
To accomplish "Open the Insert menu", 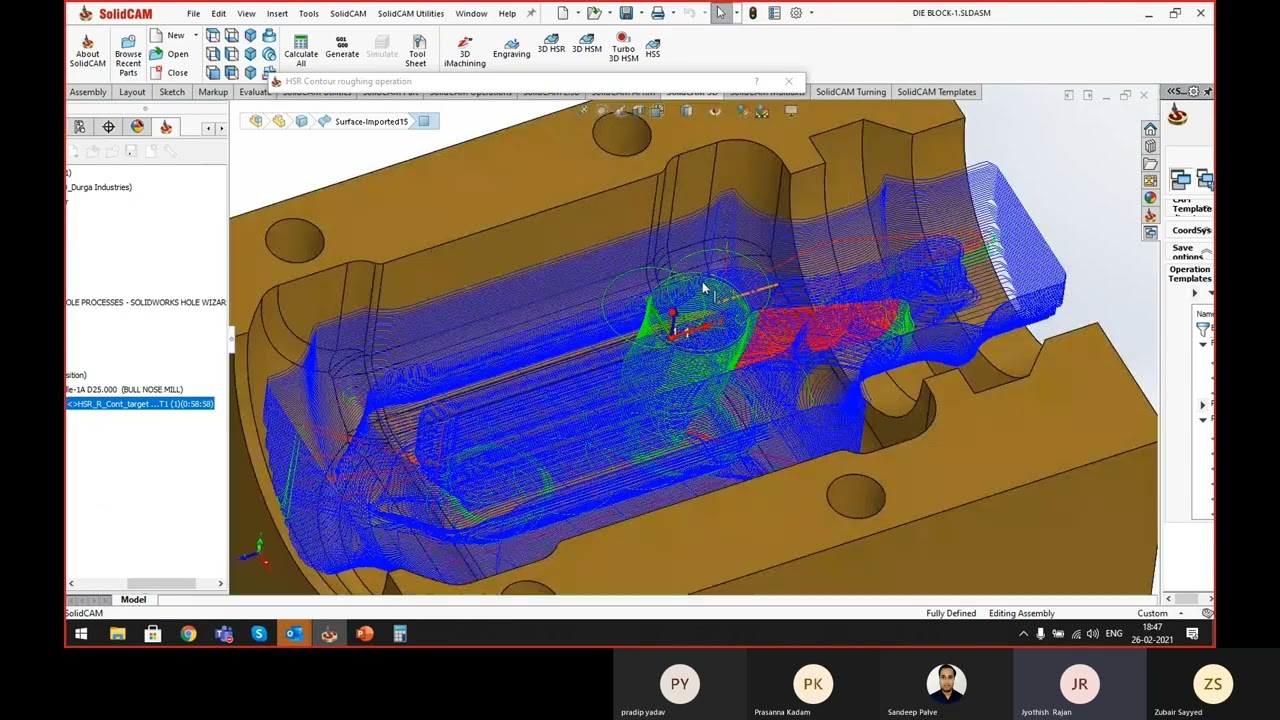I will [277, 14].
